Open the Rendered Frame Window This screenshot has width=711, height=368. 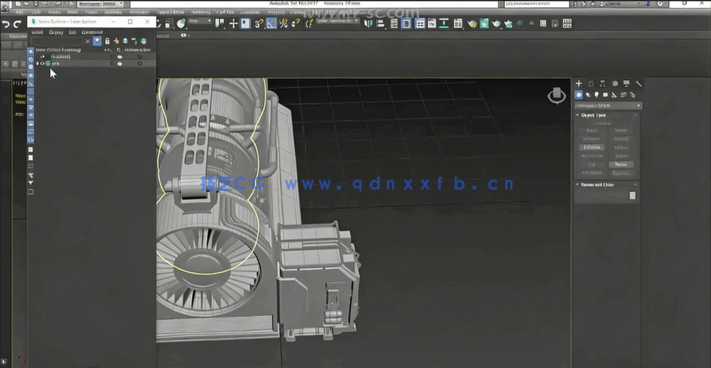tap(484, 24)
